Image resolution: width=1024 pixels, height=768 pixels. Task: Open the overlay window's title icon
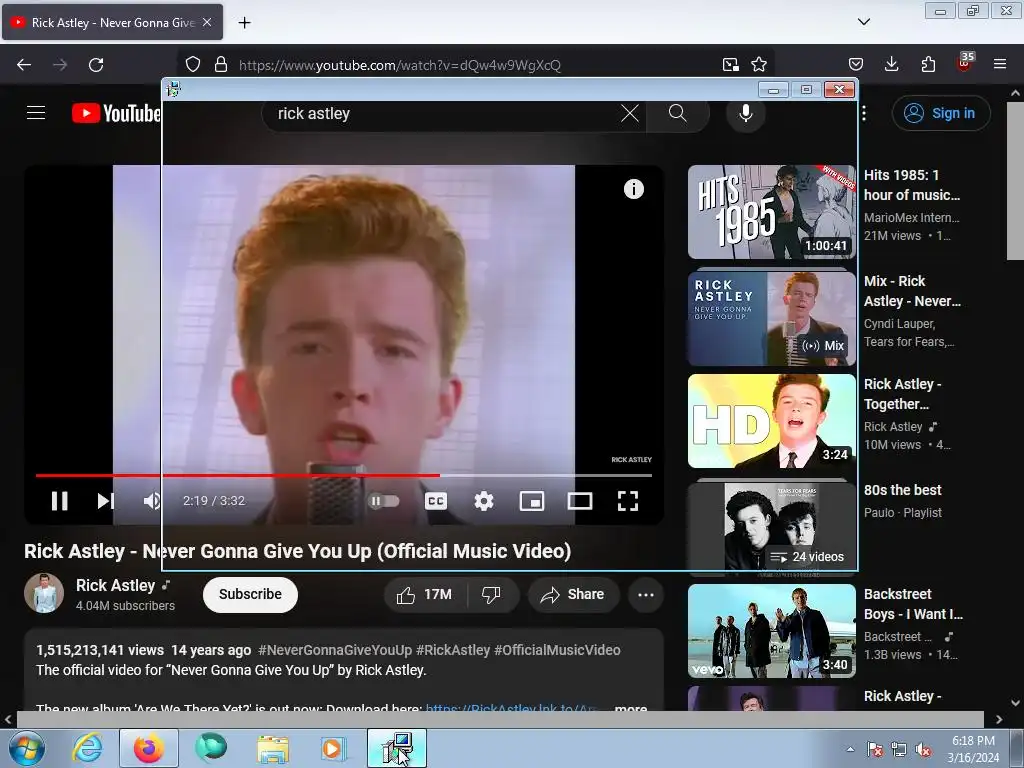click(x=174, y=89)
